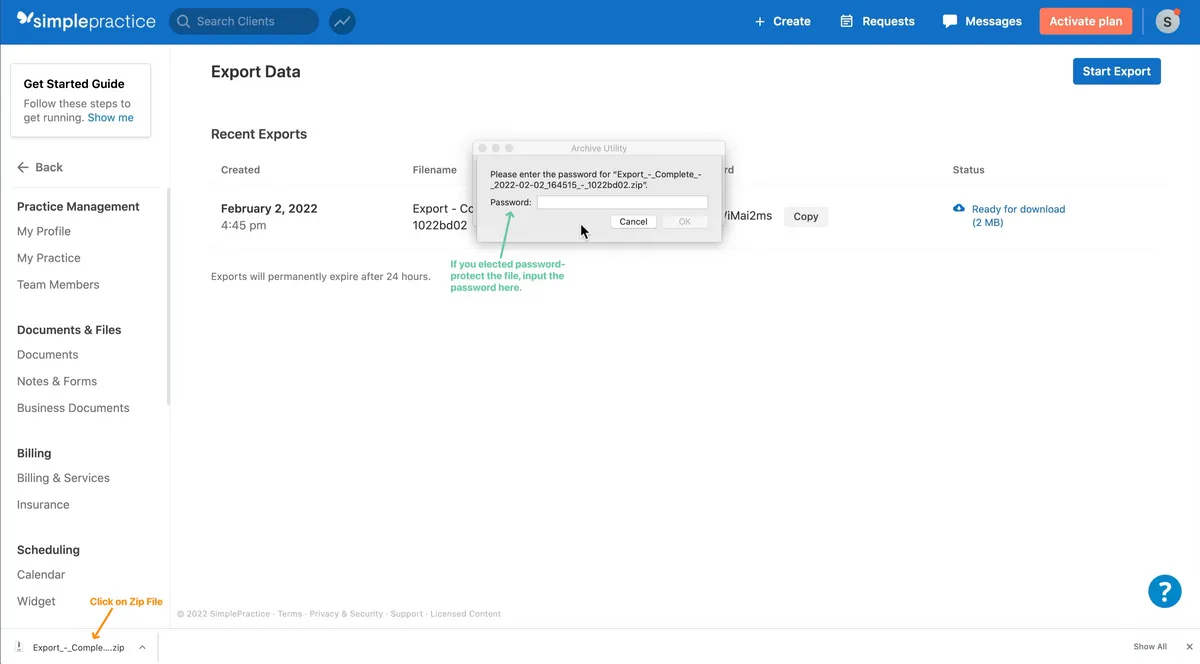The height and width of the screenshot is (664, 1200).
Task: Open the SimplePractice home logo
Action: (86, 21)
